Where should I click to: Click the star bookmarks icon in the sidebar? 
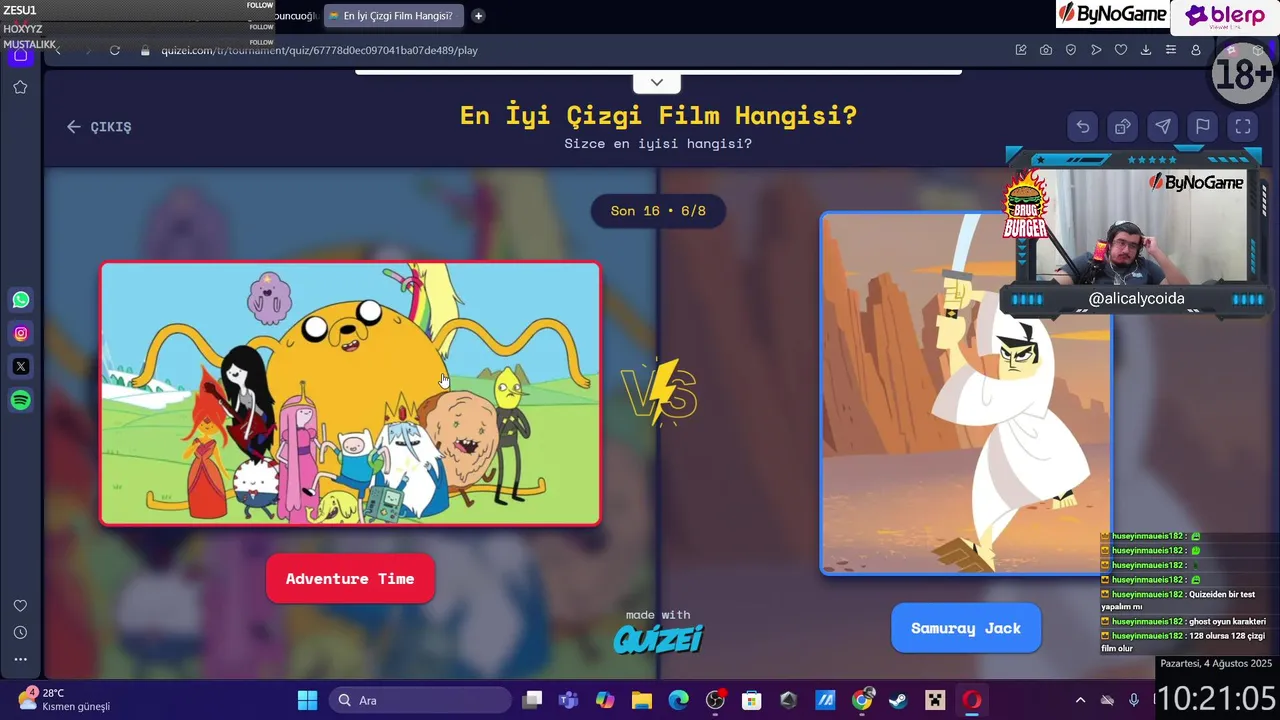point(20,88)
